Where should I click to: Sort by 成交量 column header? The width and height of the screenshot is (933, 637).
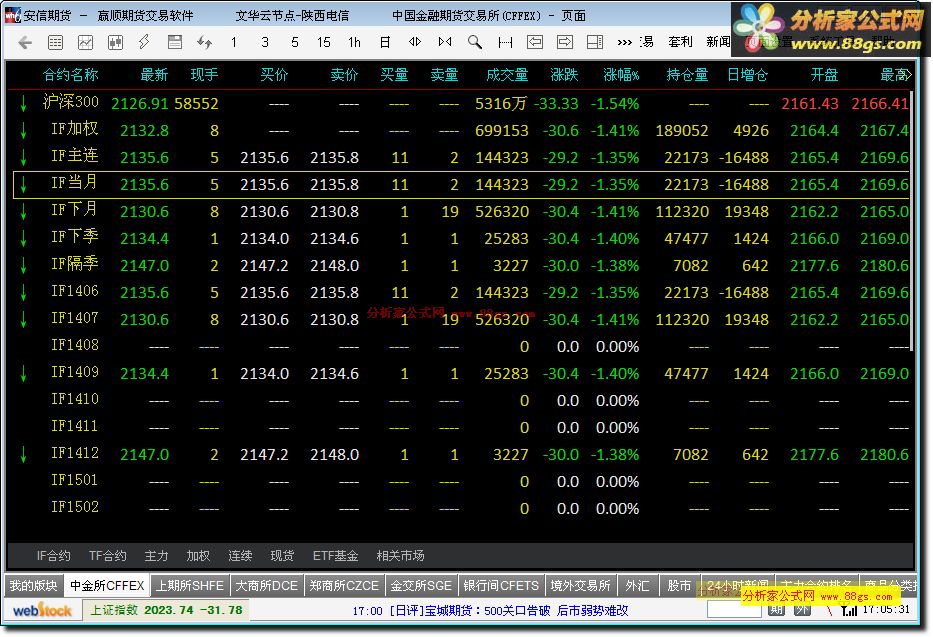pyautogui.click(x=507, y=75)
